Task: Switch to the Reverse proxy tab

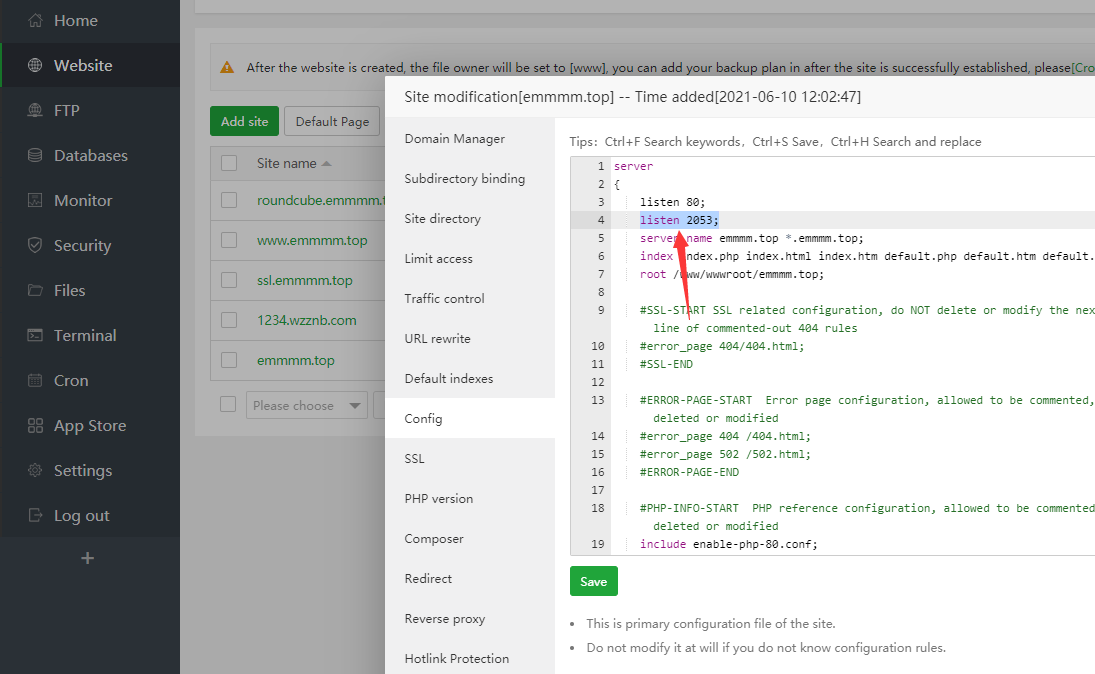Action: [444, 618]
